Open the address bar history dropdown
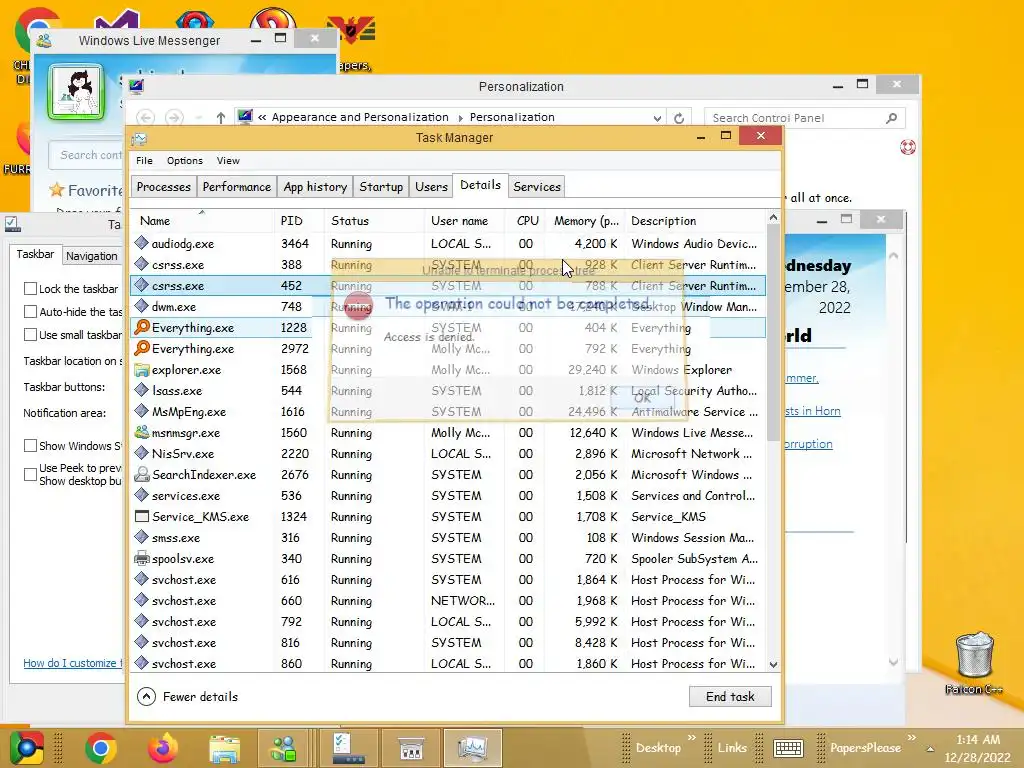Screen dimensions: 1024x768 point(657,118)
